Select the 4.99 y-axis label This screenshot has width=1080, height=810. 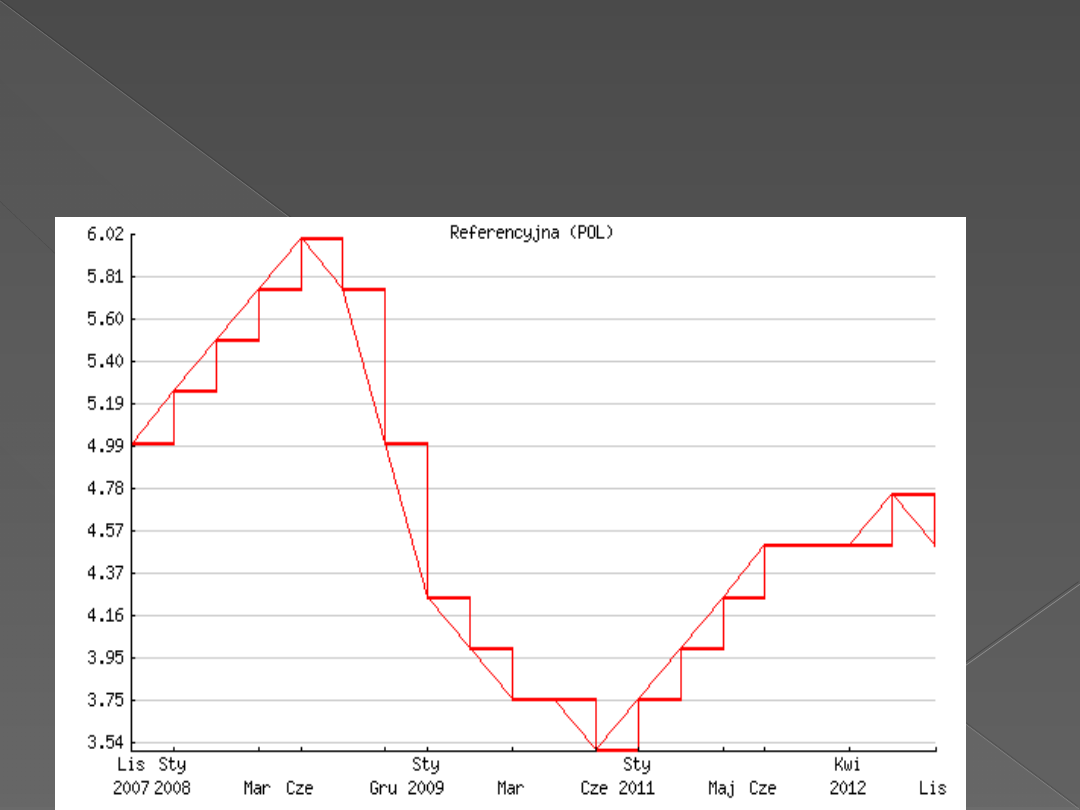pos(105,446)
